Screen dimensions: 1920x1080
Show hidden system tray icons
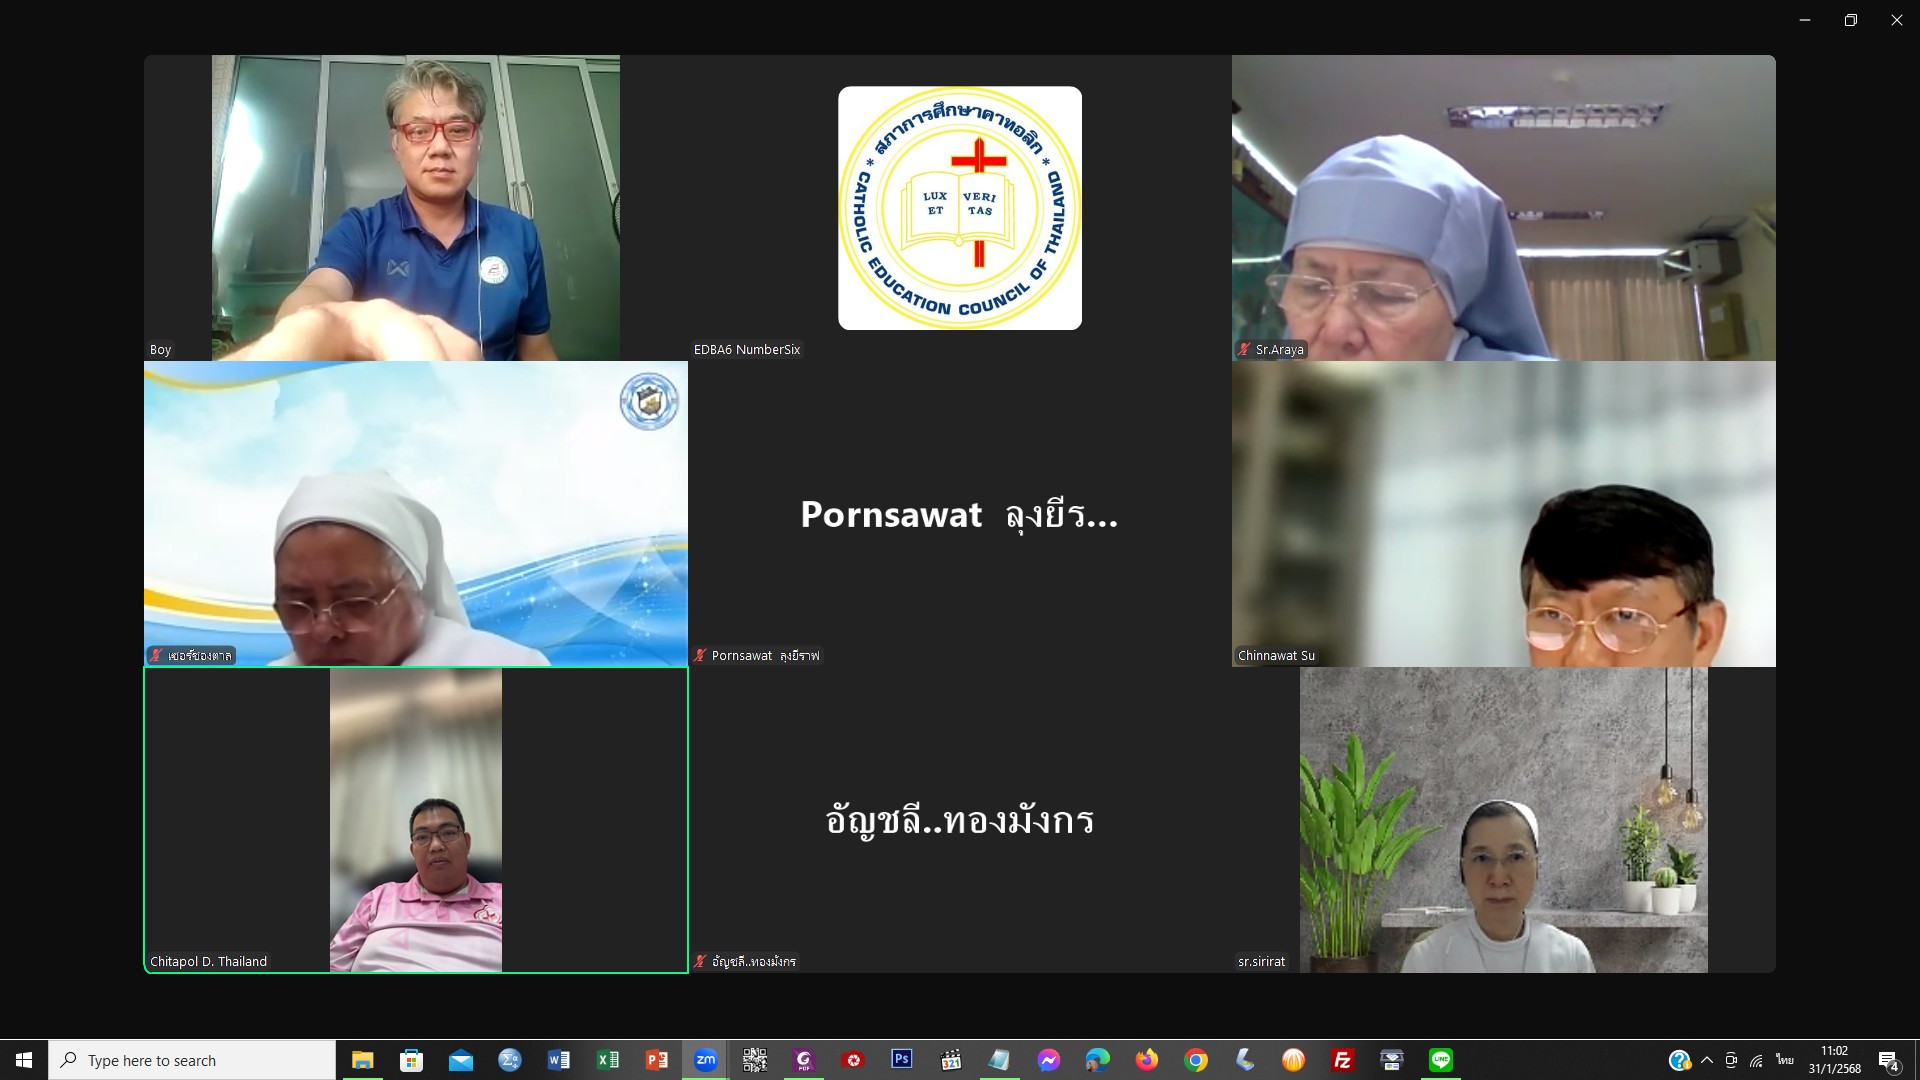click(1706, 1060)
